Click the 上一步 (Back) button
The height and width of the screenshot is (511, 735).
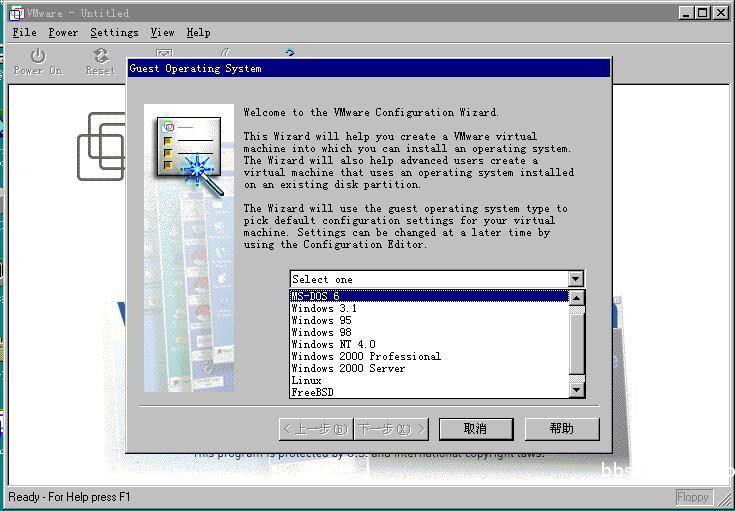coord(316,428)
